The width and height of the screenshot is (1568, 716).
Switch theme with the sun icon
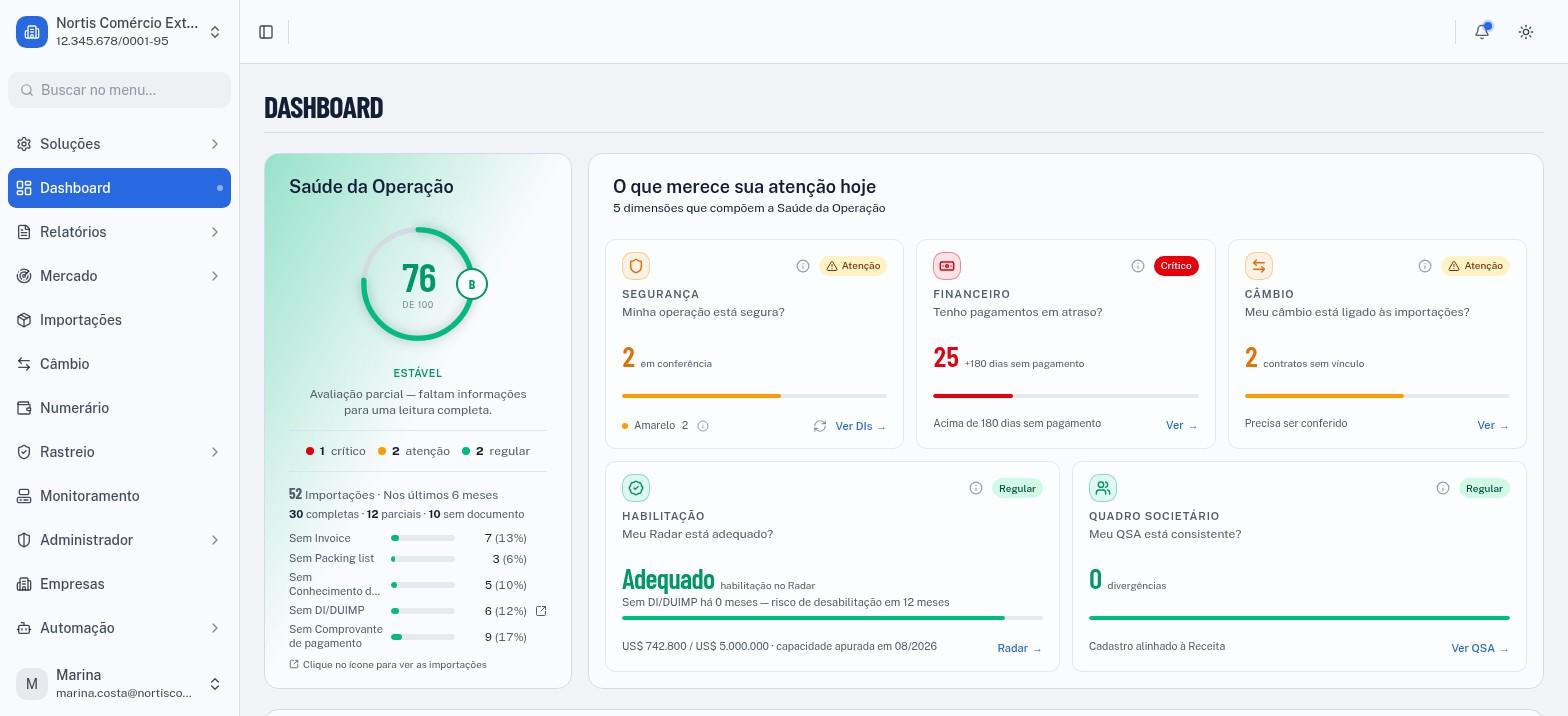pos(1526,32)
